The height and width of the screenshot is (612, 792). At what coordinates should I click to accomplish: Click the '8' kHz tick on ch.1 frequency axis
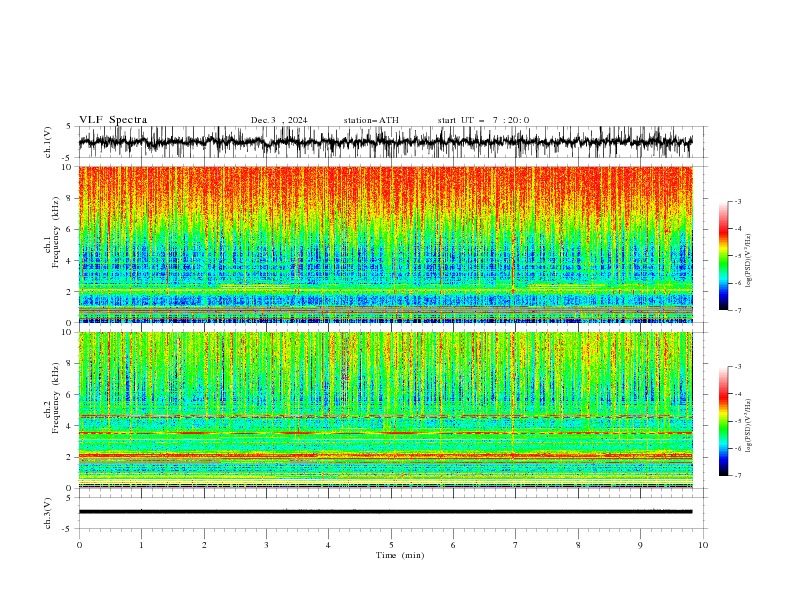(70, 198)
